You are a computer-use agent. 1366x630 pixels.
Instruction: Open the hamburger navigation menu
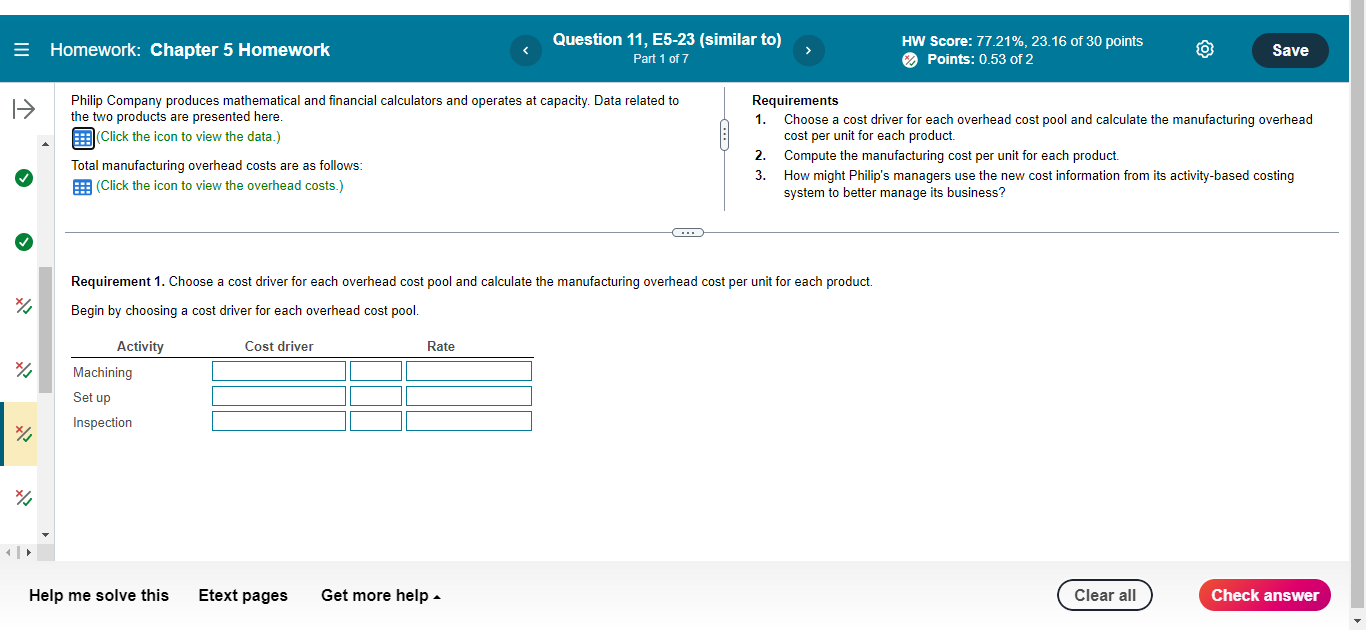20,49
